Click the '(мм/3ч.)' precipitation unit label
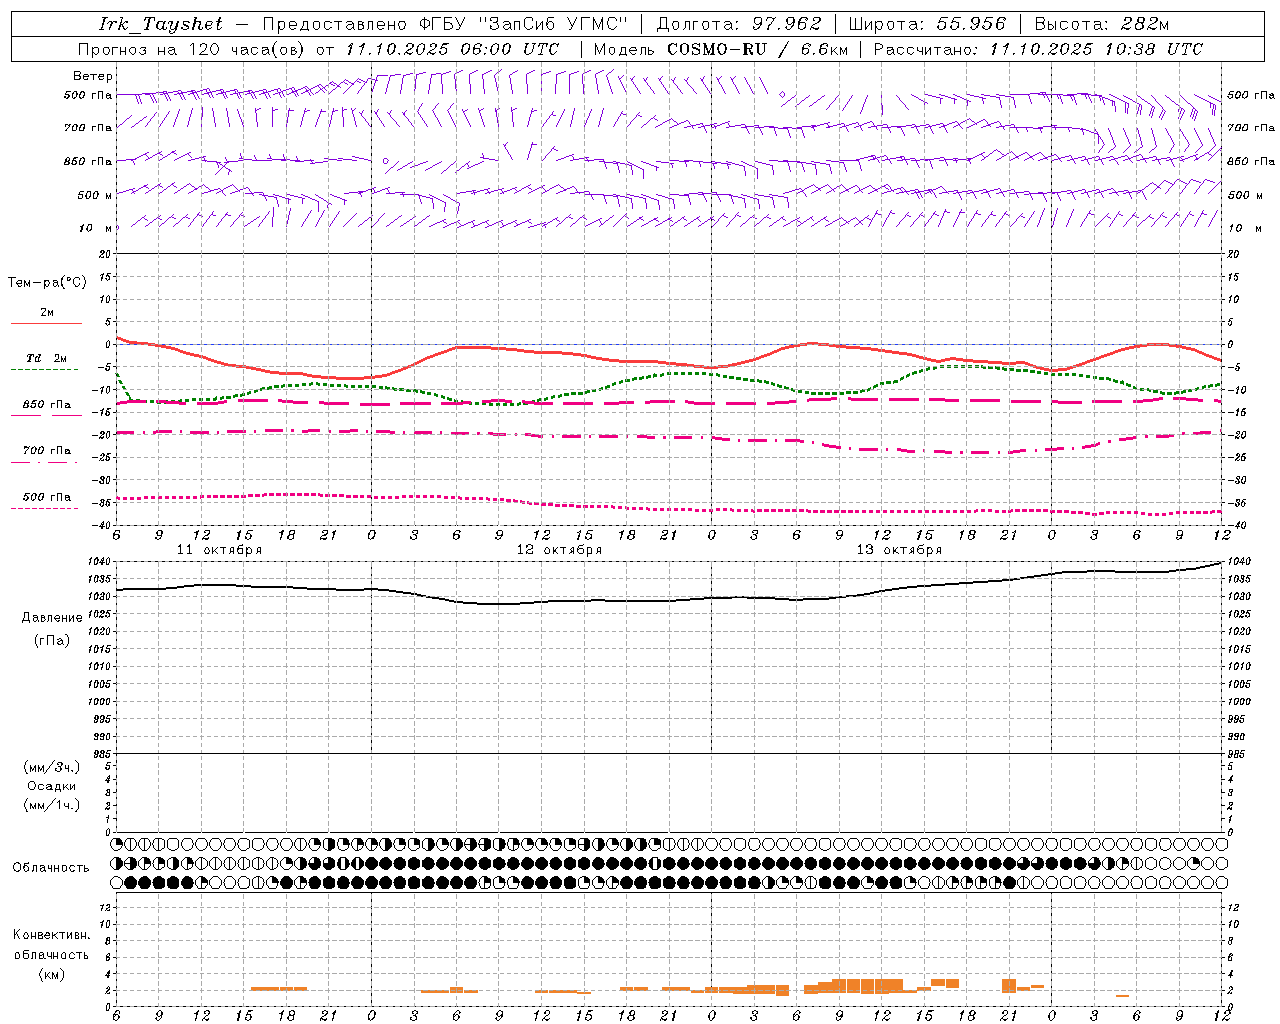This screenshot has height=1024, width=1280. (52, 767)
